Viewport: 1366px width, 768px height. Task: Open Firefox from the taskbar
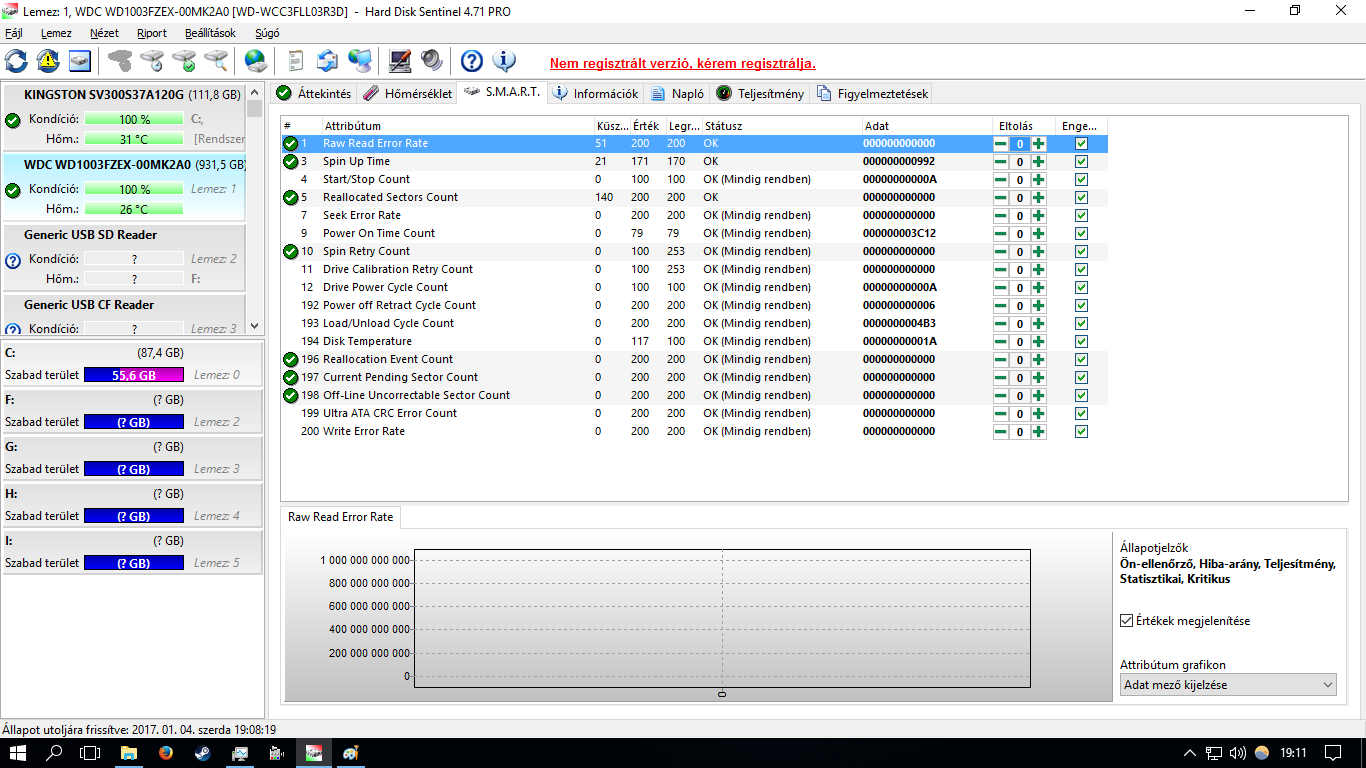coord(166,752)
